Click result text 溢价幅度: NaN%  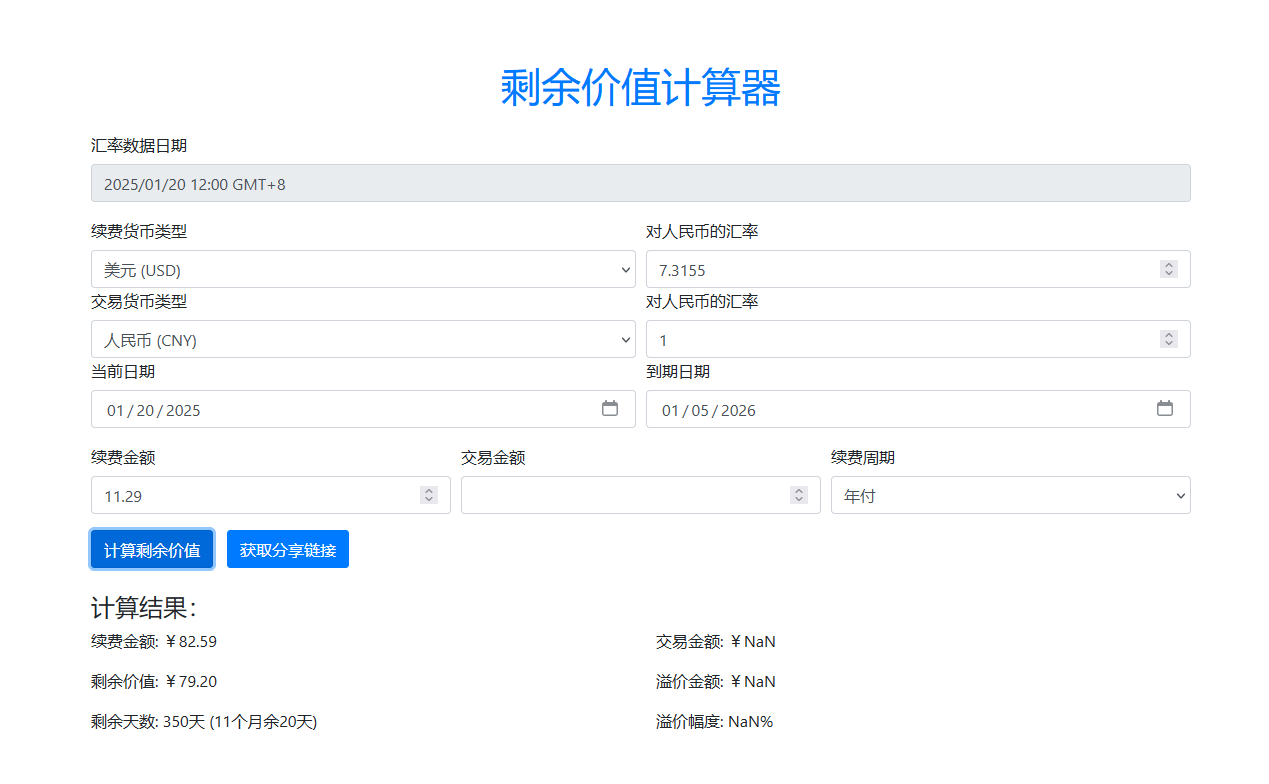715,721
